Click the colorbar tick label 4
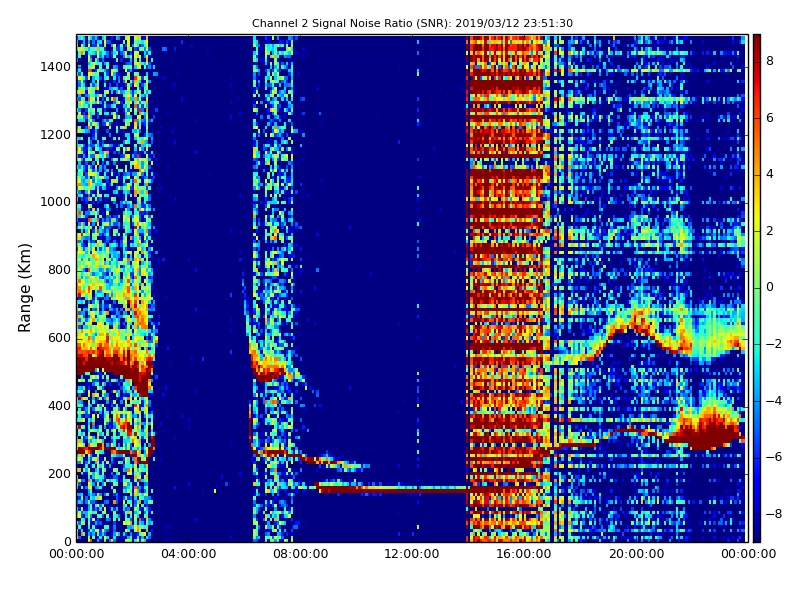The image size is (800, 600). [770, 174]
